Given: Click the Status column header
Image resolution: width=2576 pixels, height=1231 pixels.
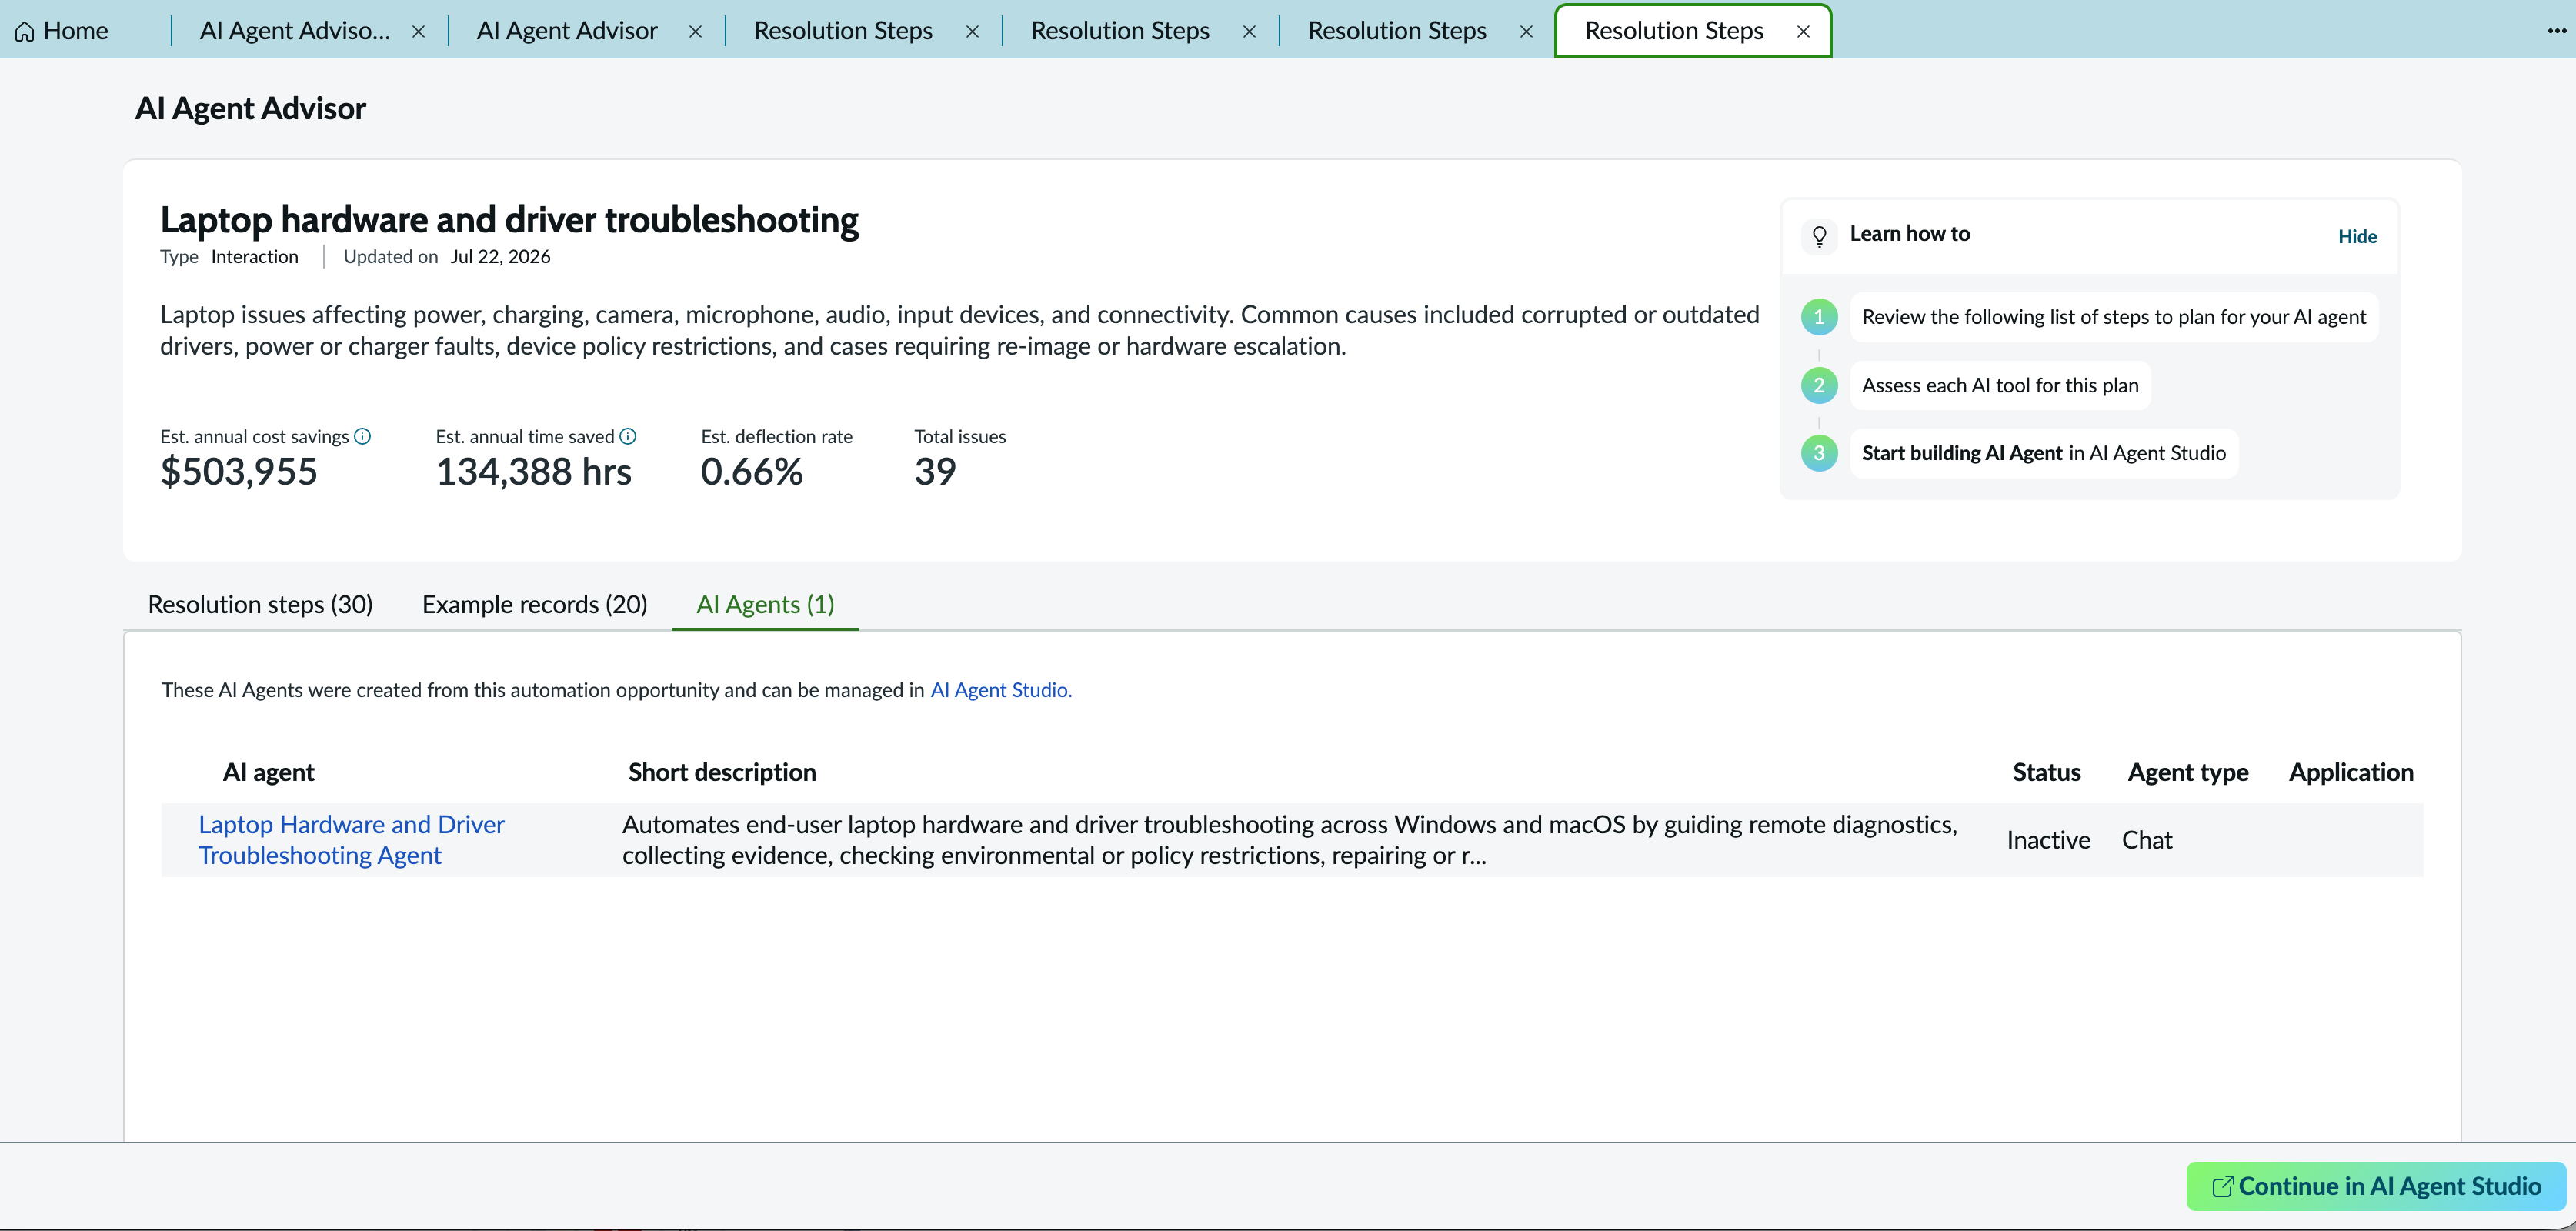Looking at the screenshot, I should point(2046,772).
